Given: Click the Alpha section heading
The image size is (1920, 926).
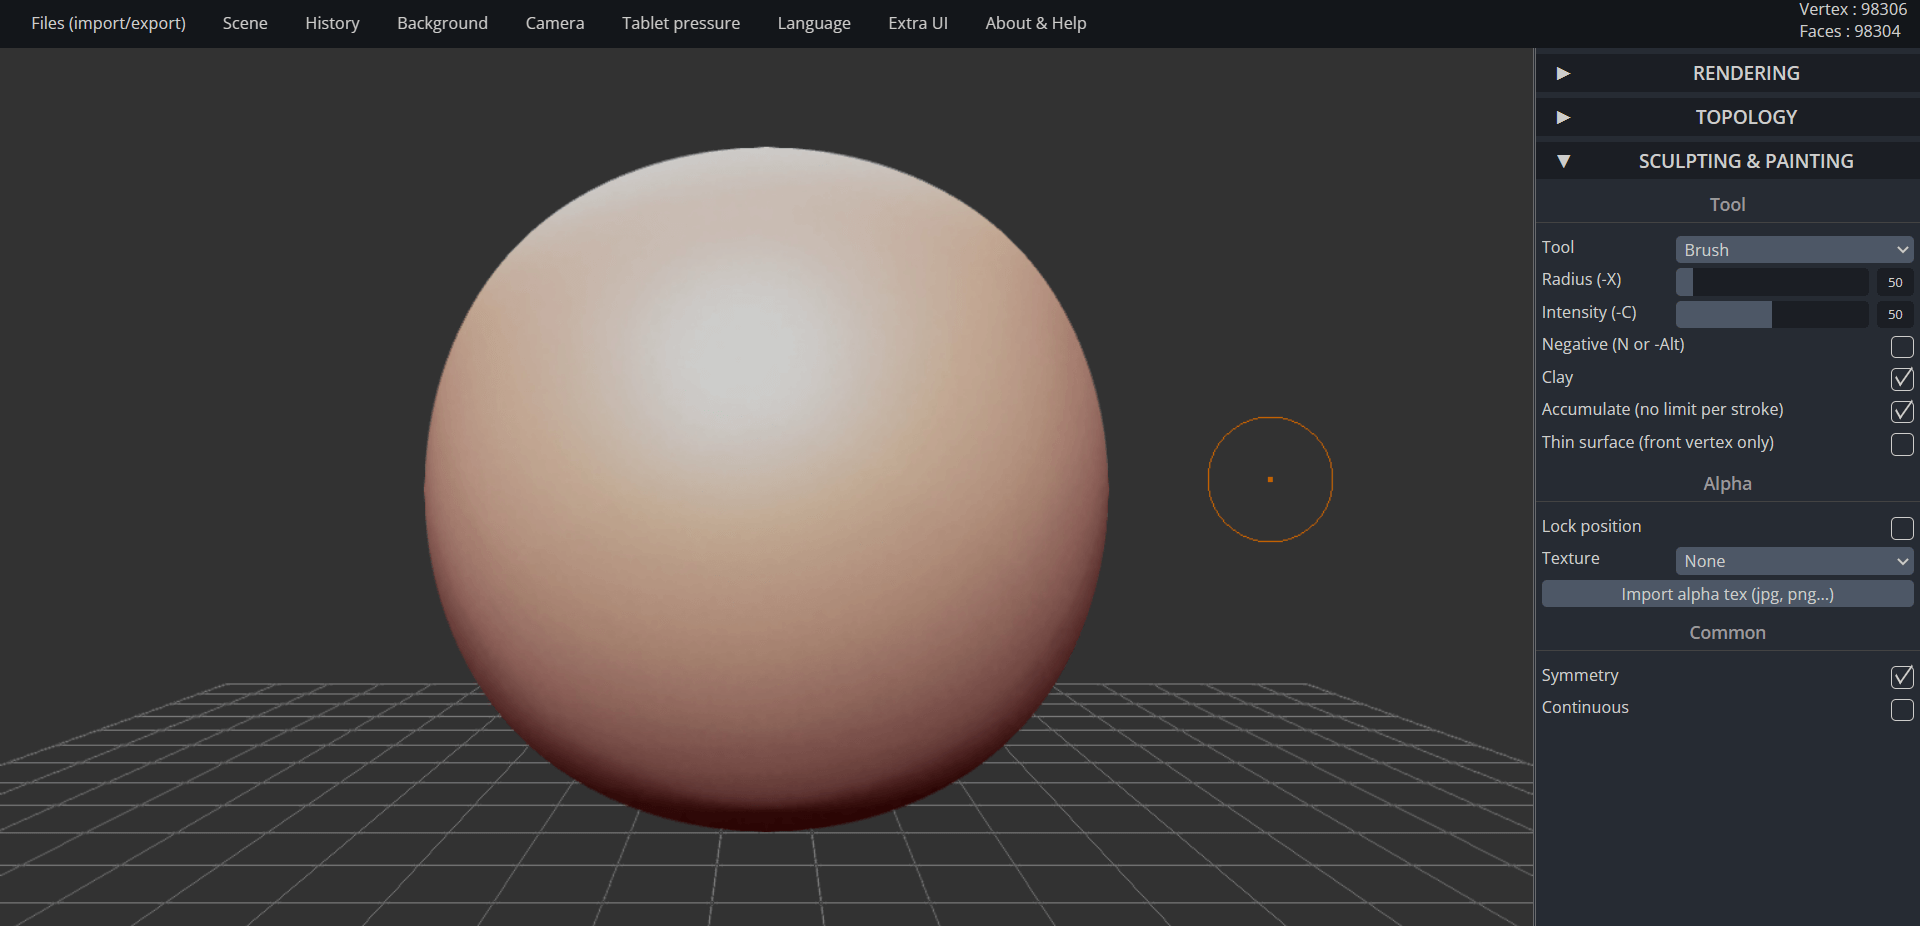Looking at the screenshot, I should pyautogui.click(x=1727, y=484).
